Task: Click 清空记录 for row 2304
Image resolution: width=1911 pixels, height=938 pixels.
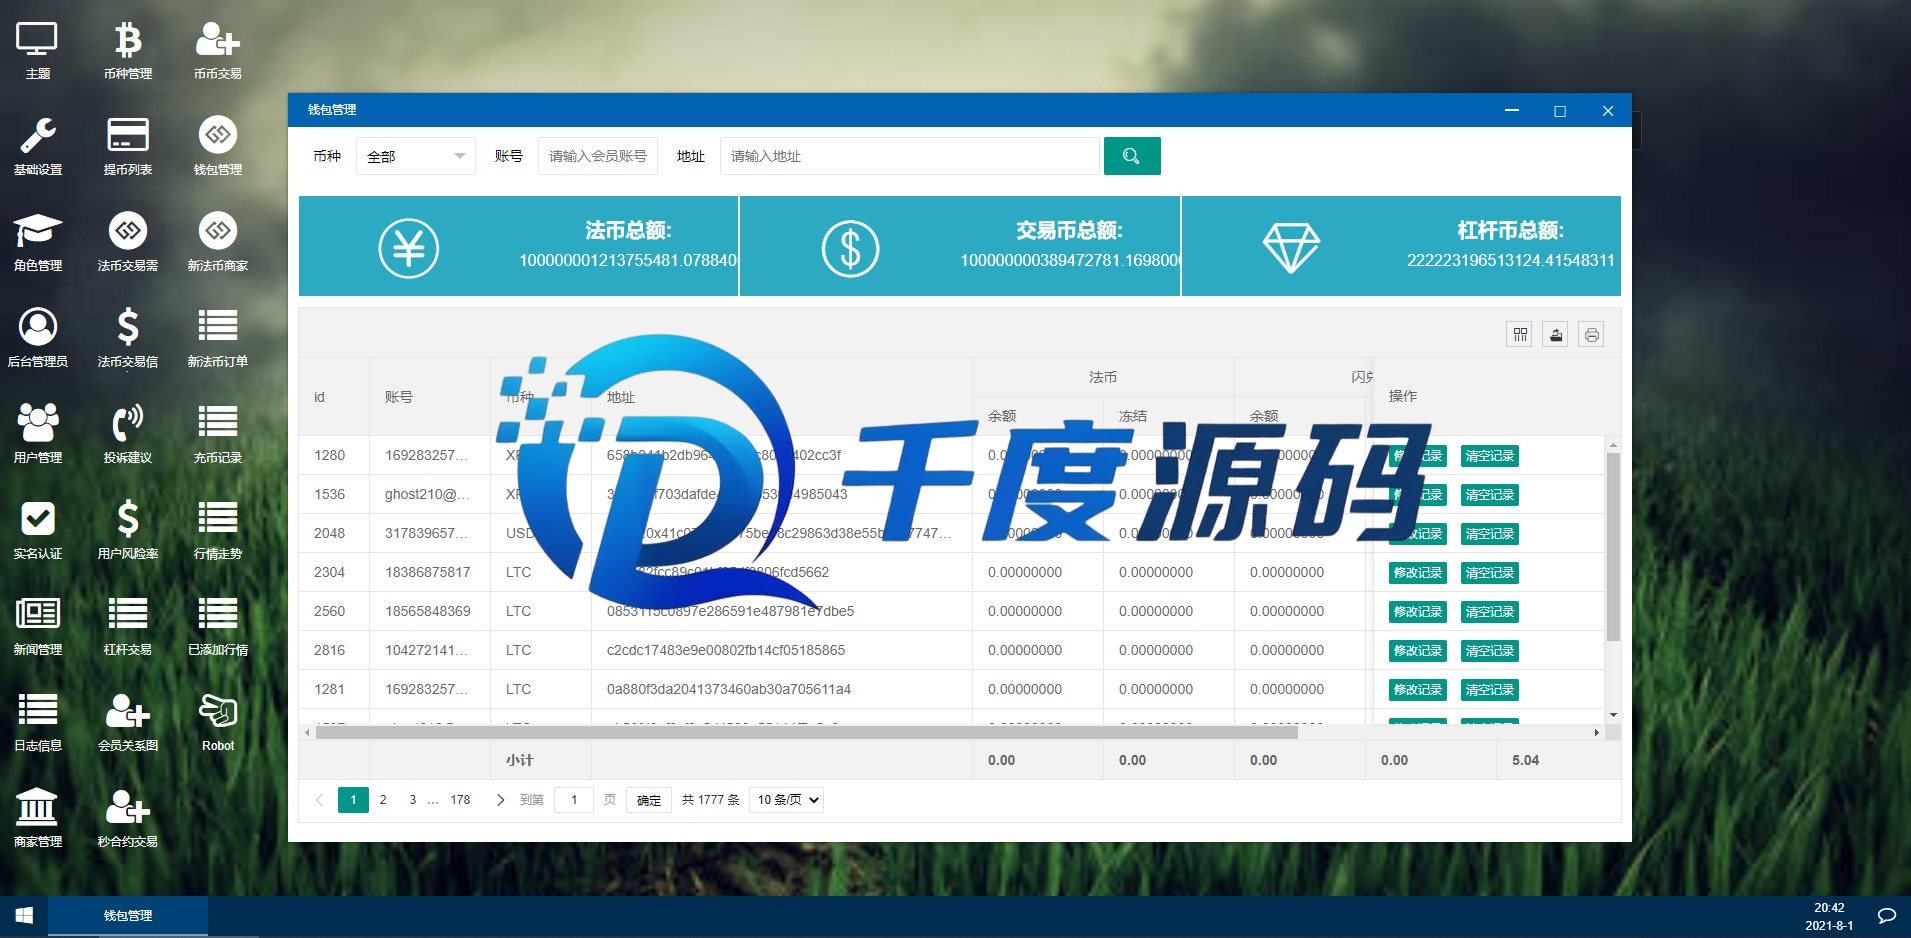Action: tap(1490, 572)
